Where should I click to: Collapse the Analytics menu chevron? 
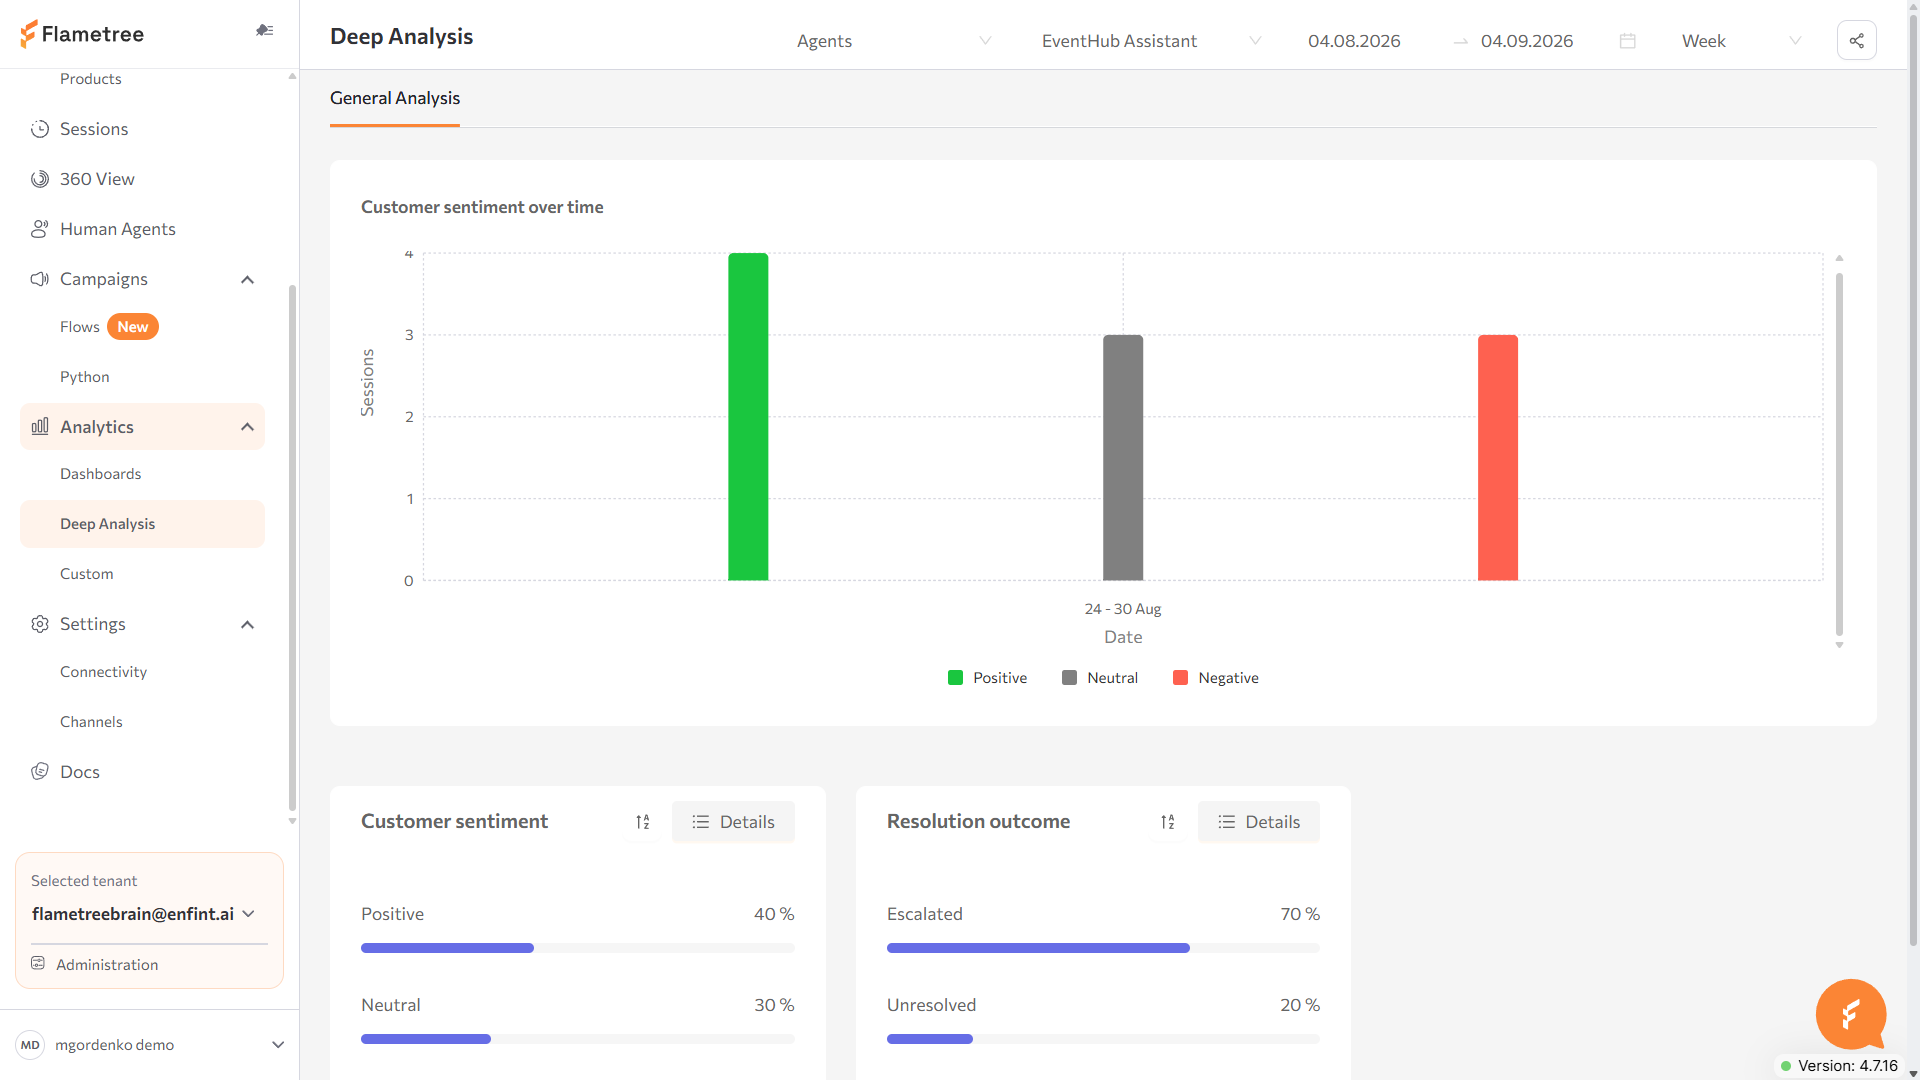[248, 427]
